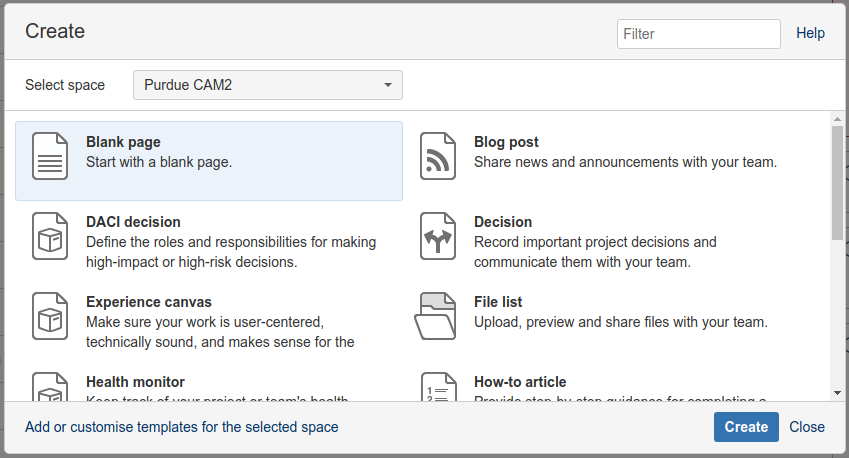849x458 pixels.
Task: Click the Decision arrows icon
Action: pyautogui.click(x=438, y=236)
